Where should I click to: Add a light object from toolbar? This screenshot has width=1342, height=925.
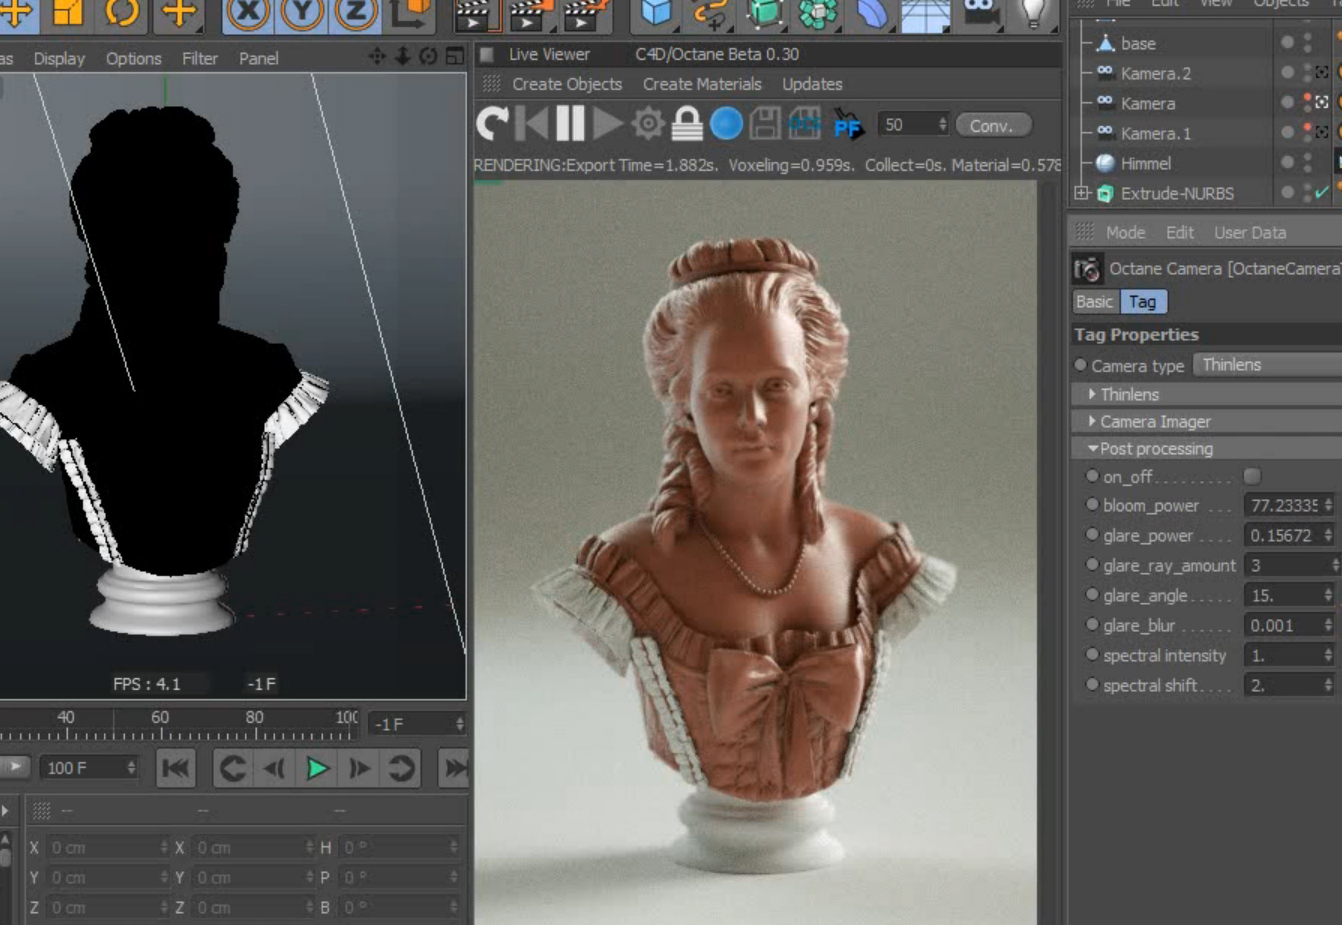1034,13
